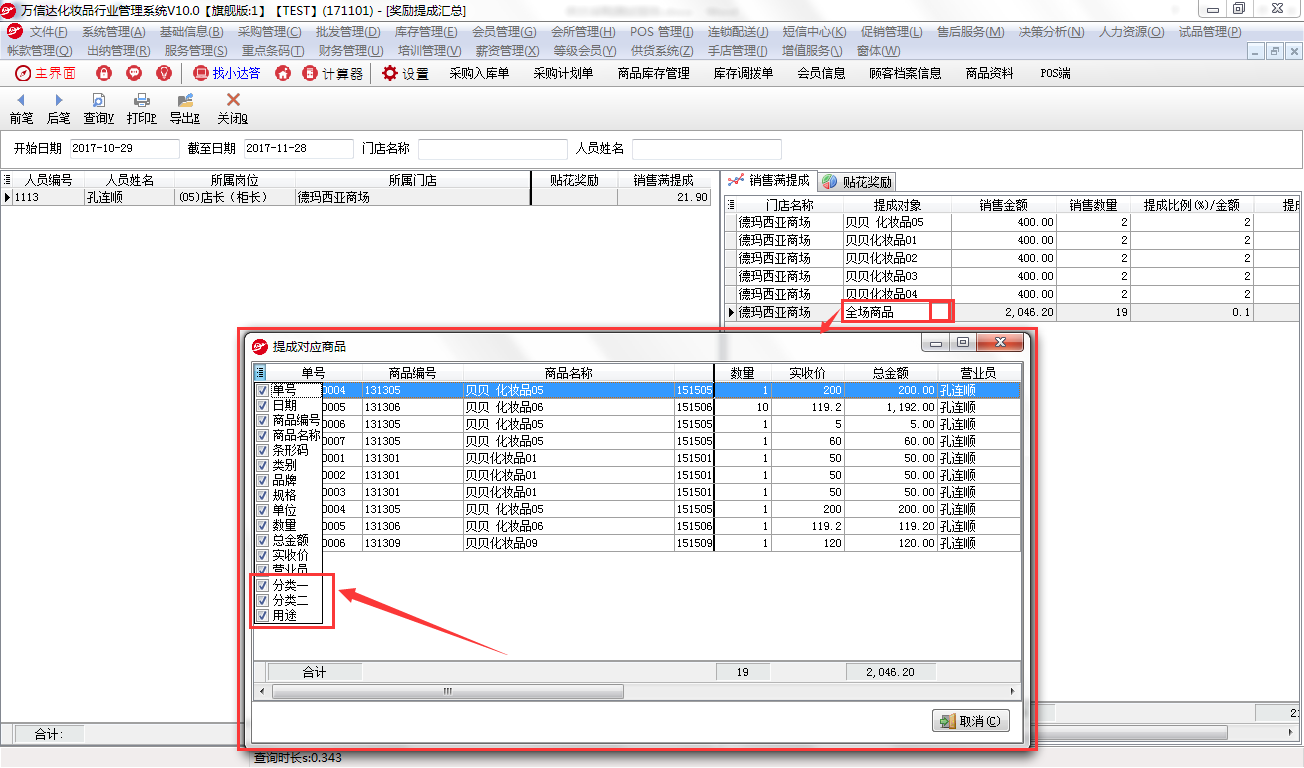Open the 顾客档案信息 shortcut

[x=905, y=73]
